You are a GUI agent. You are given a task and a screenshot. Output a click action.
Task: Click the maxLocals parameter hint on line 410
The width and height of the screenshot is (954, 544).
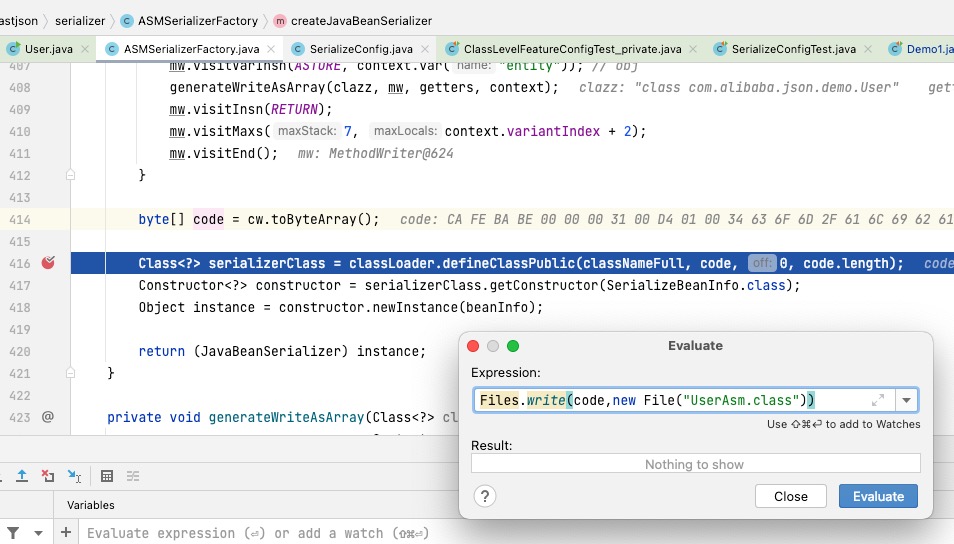[405, 131]
